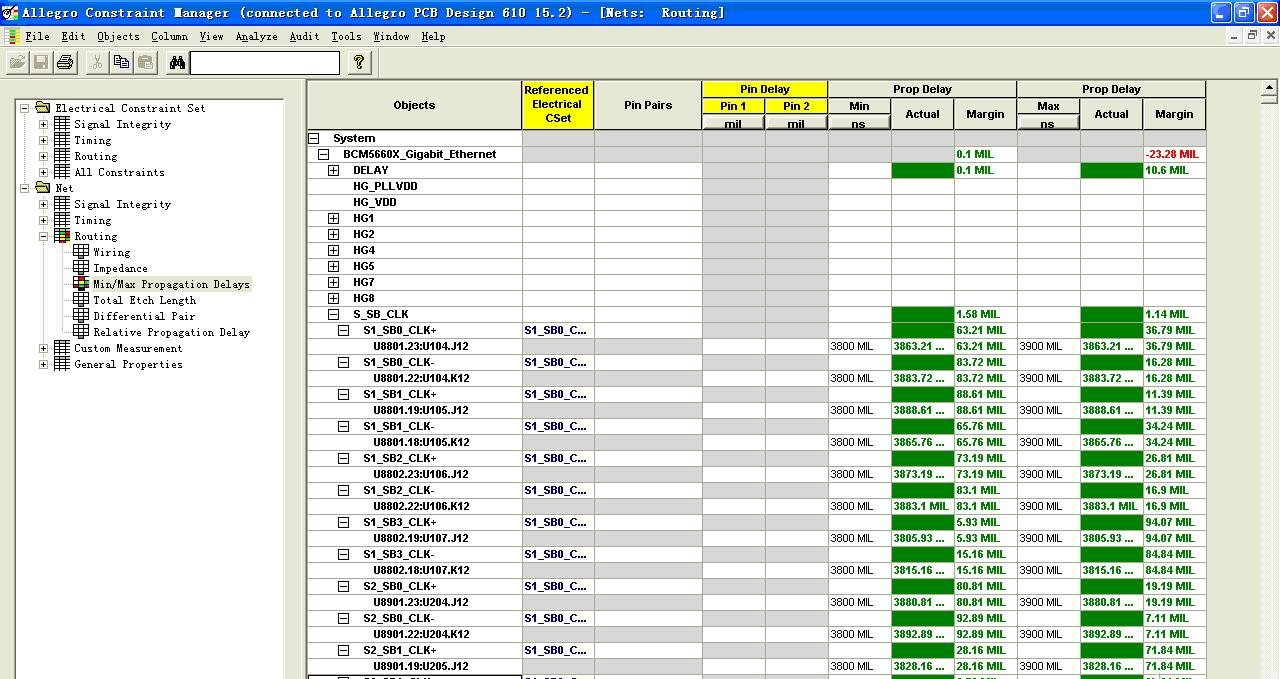The image size is (1280, 679).
Task: Click the question mark Help icon
Action: (359, 63)
